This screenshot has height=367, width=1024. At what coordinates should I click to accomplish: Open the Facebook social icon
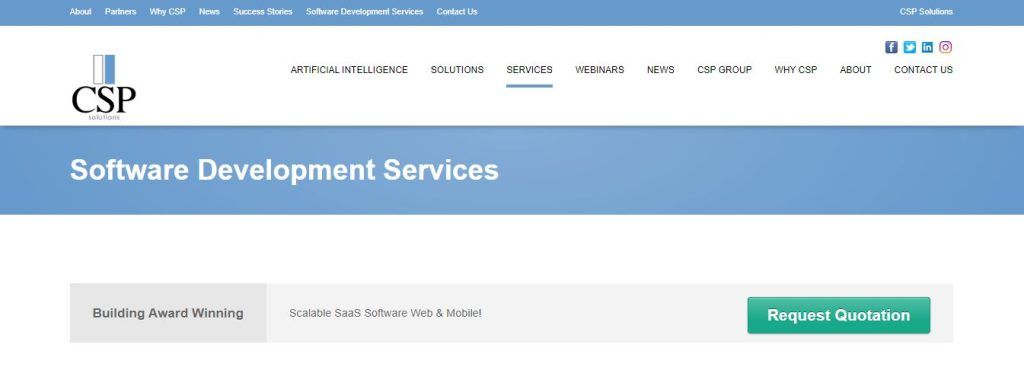coord(891,47)
